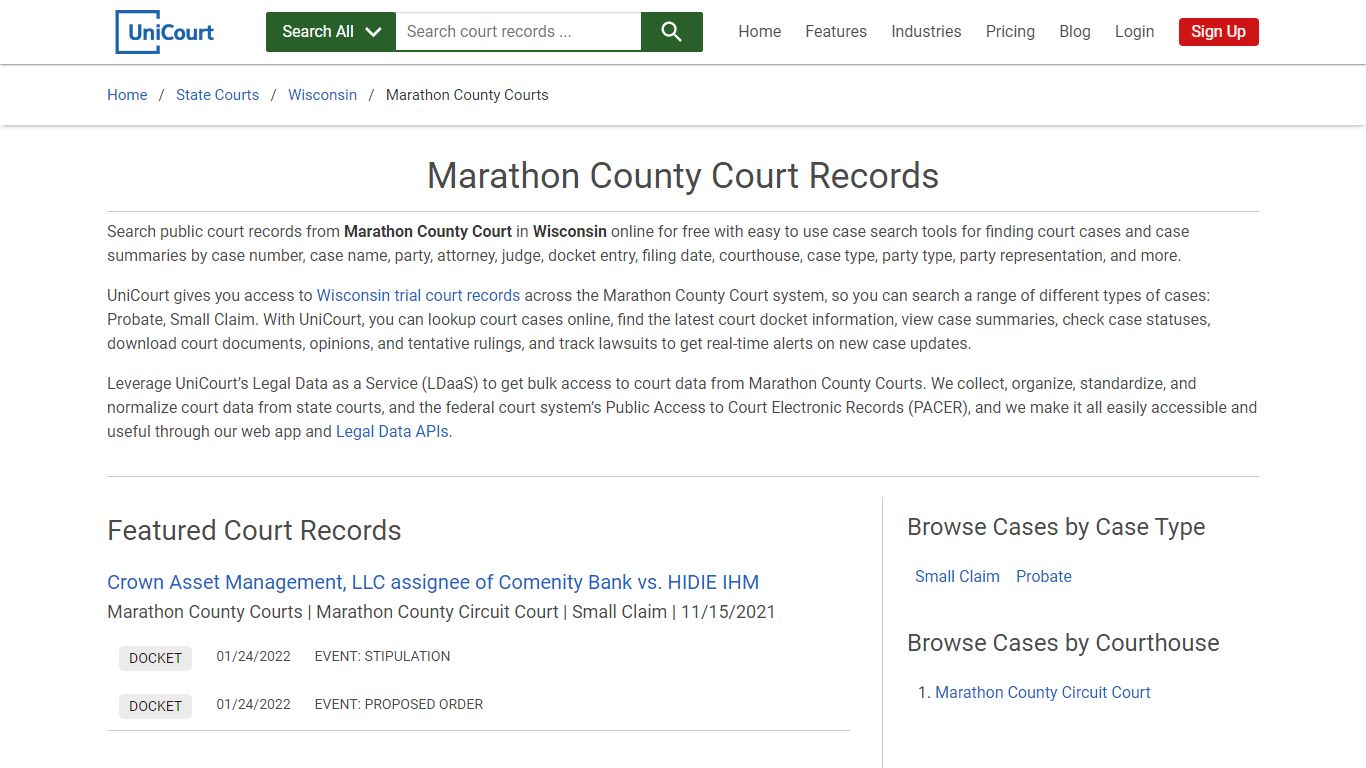Screen dimensions: 1366x768
Task: Go to State Courts breadcrumb
Action: coord(217,95)
